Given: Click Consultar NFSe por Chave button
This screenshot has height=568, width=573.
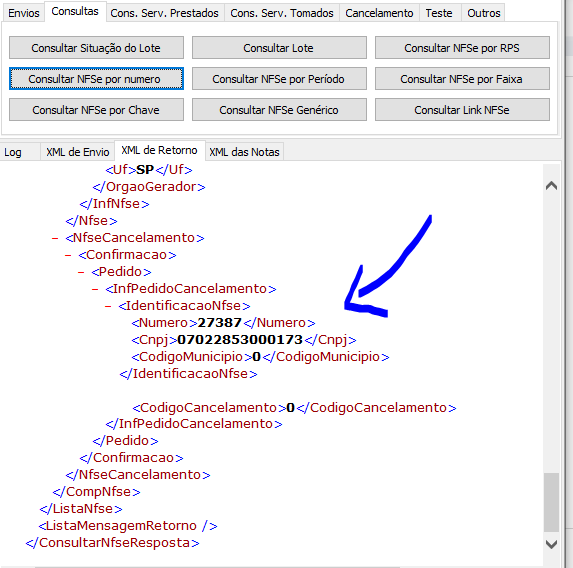Looking at the screenshot, I should click(x=96, y=110).
